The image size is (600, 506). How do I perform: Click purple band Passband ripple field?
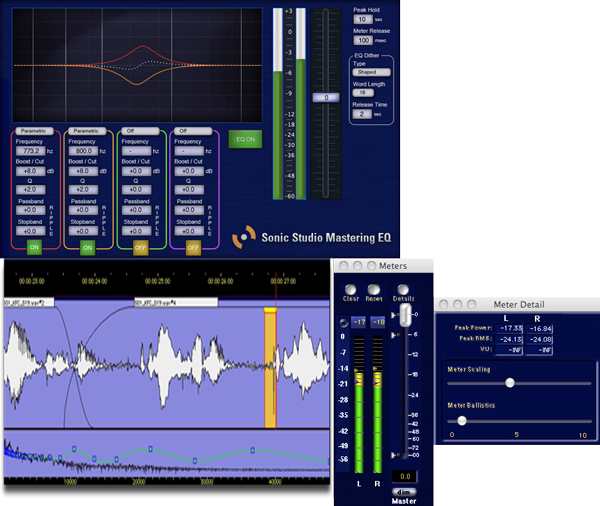pos(189,210)
